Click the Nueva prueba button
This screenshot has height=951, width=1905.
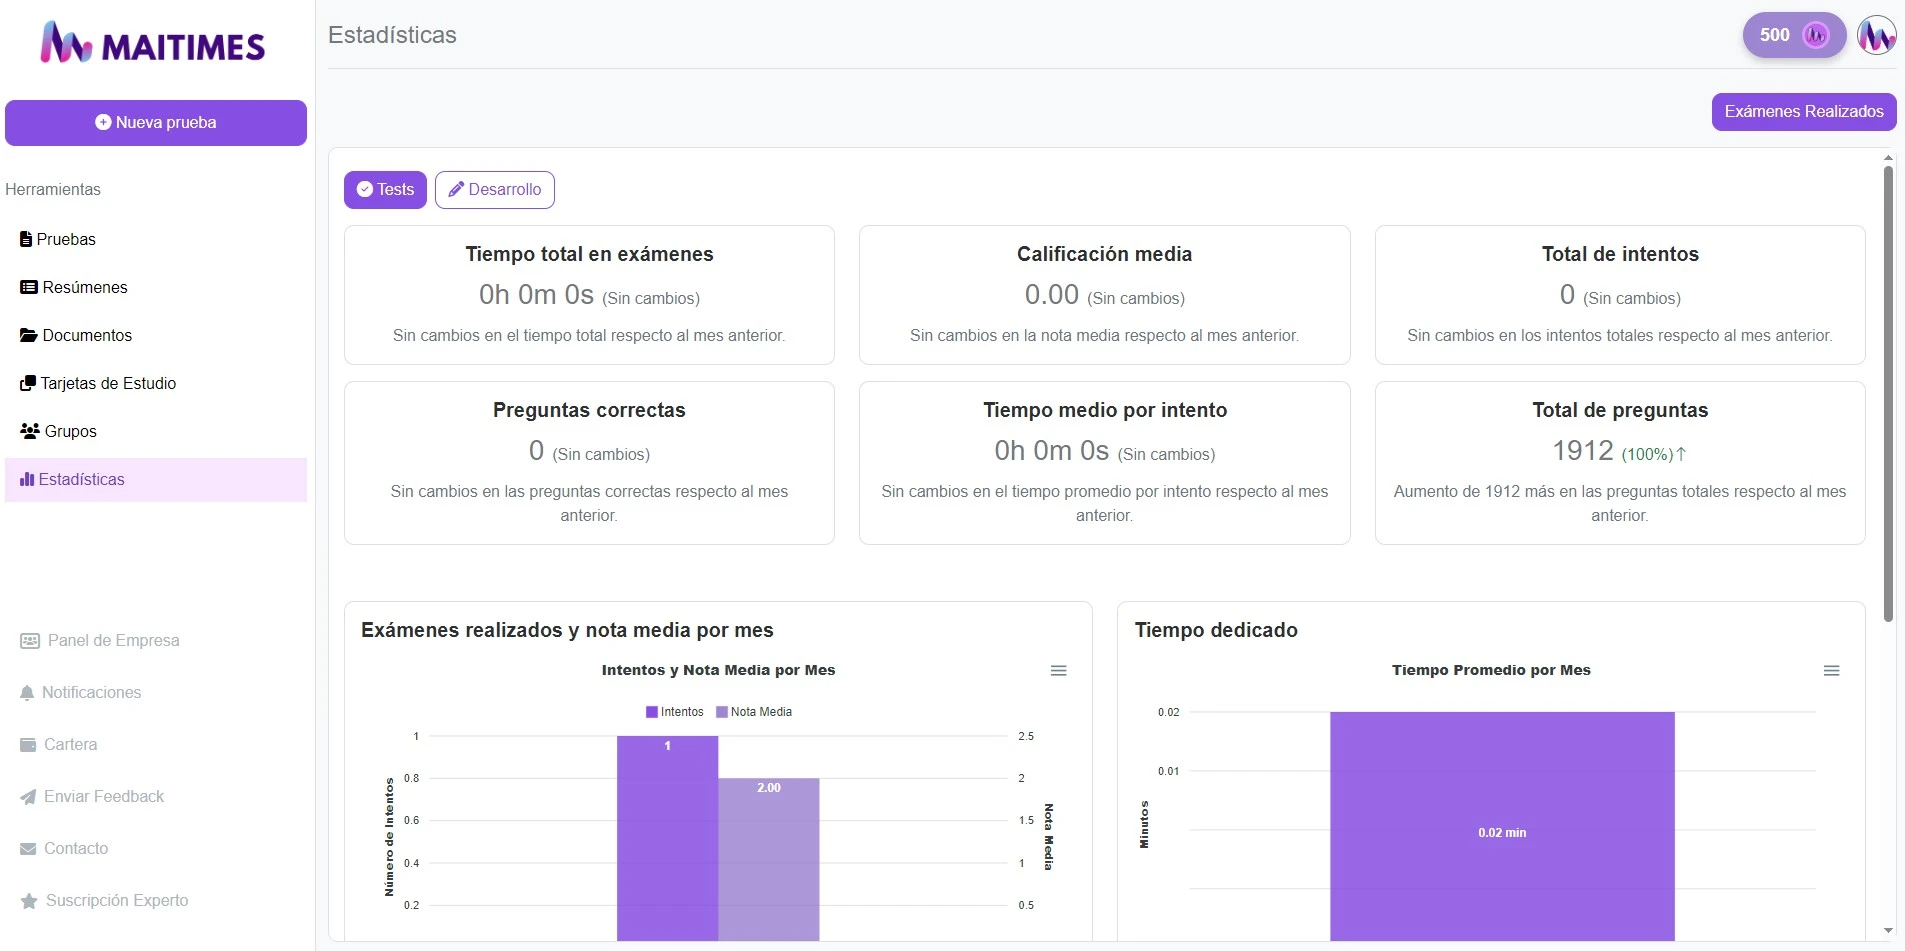click(x=155, y=123)
